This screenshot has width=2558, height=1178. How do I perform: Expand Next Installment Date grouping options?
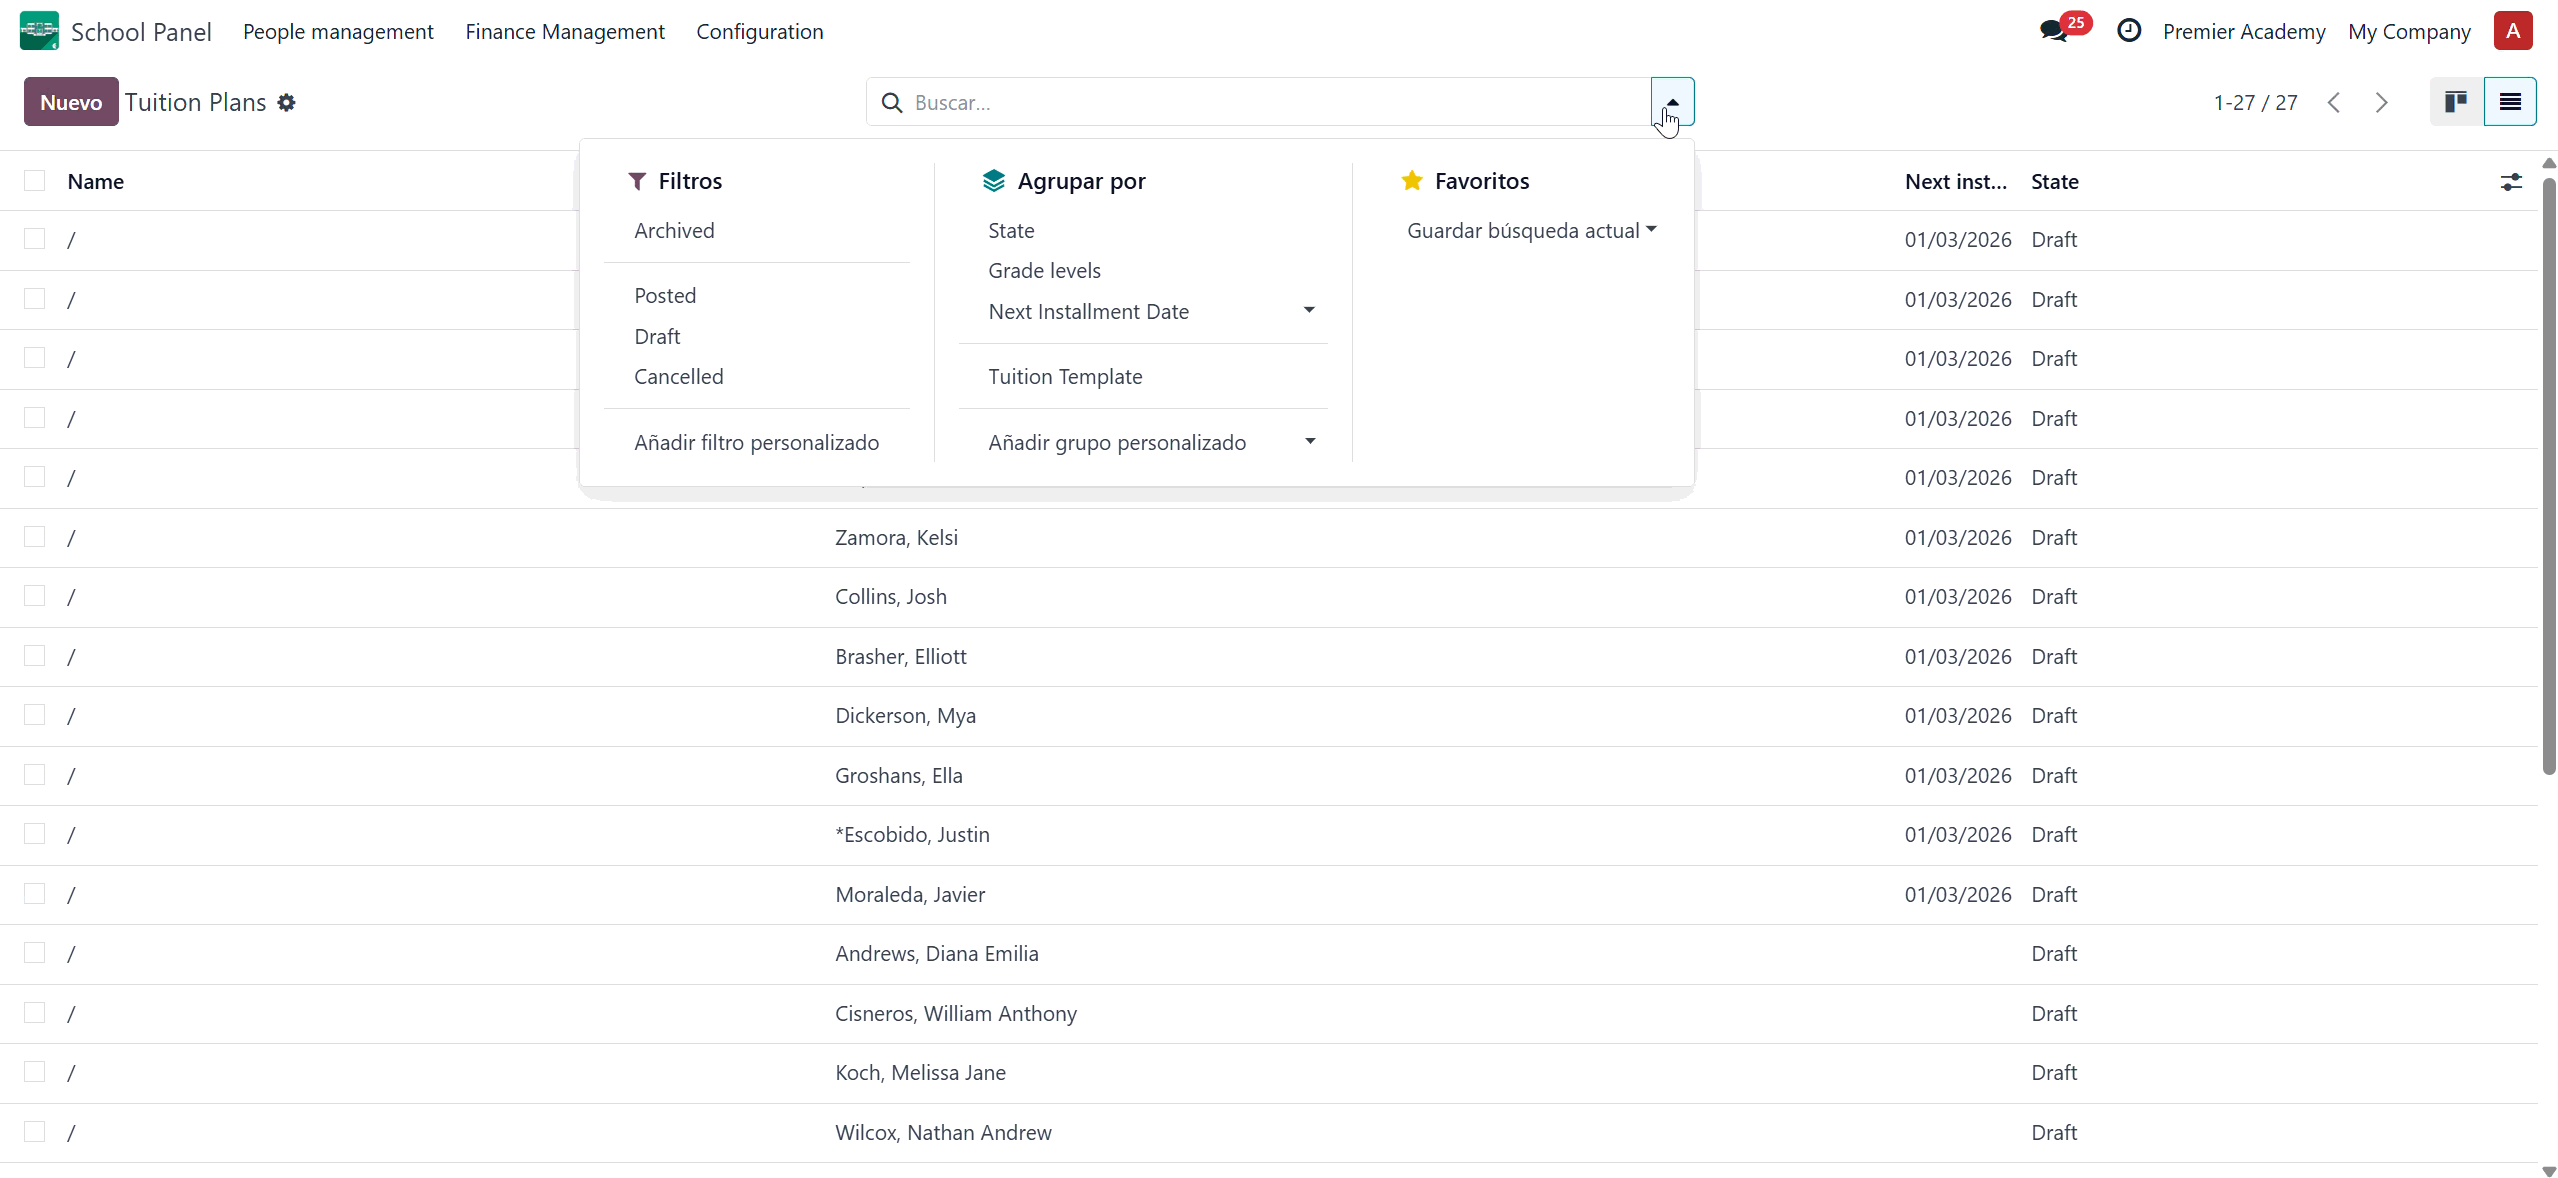coord(1309,311)
